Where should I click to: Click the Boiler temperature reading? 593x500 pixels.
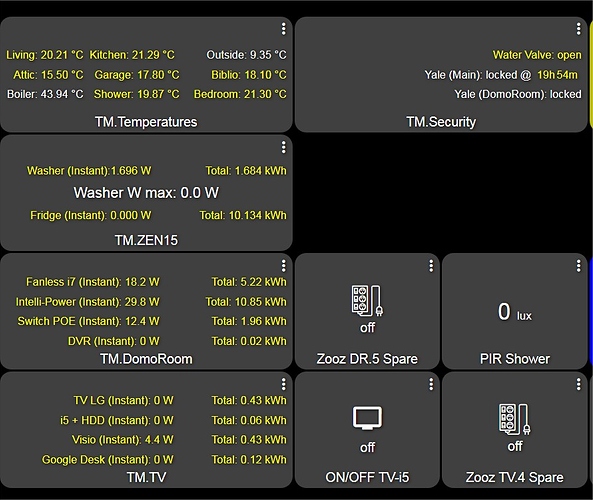point(45,94)
